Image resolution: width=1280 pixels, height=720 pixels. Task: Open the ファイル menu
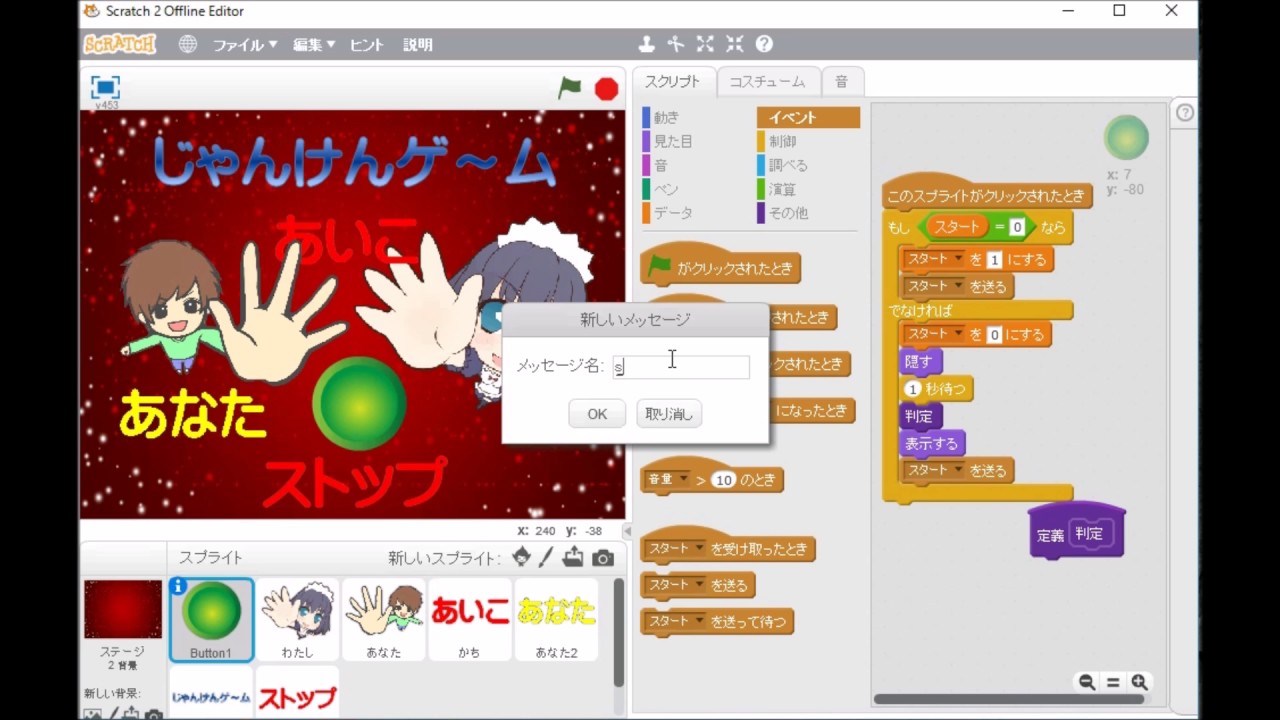pos(245,45)
